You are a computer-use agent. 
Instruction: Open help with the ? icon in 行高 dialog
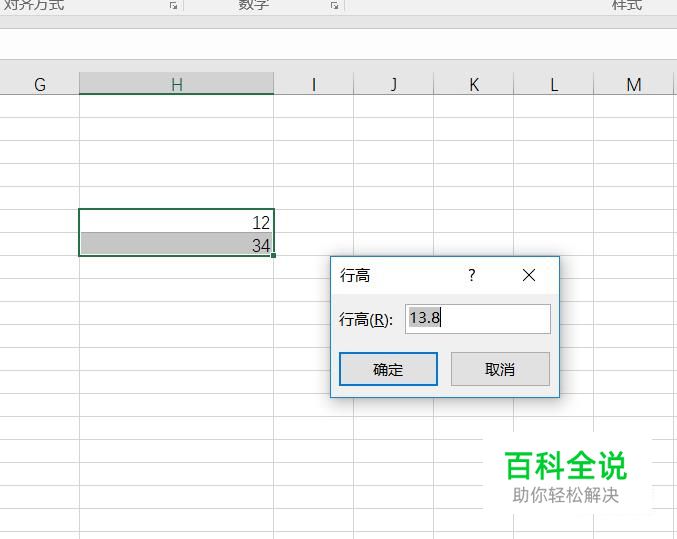472,275
